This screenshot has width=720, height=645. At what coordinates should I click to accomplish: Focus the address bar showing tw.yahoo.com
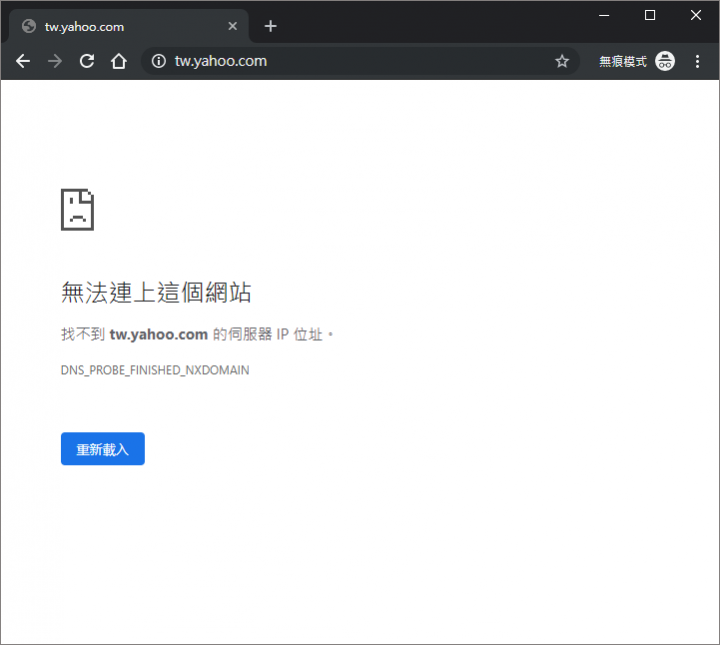point(360,61)
